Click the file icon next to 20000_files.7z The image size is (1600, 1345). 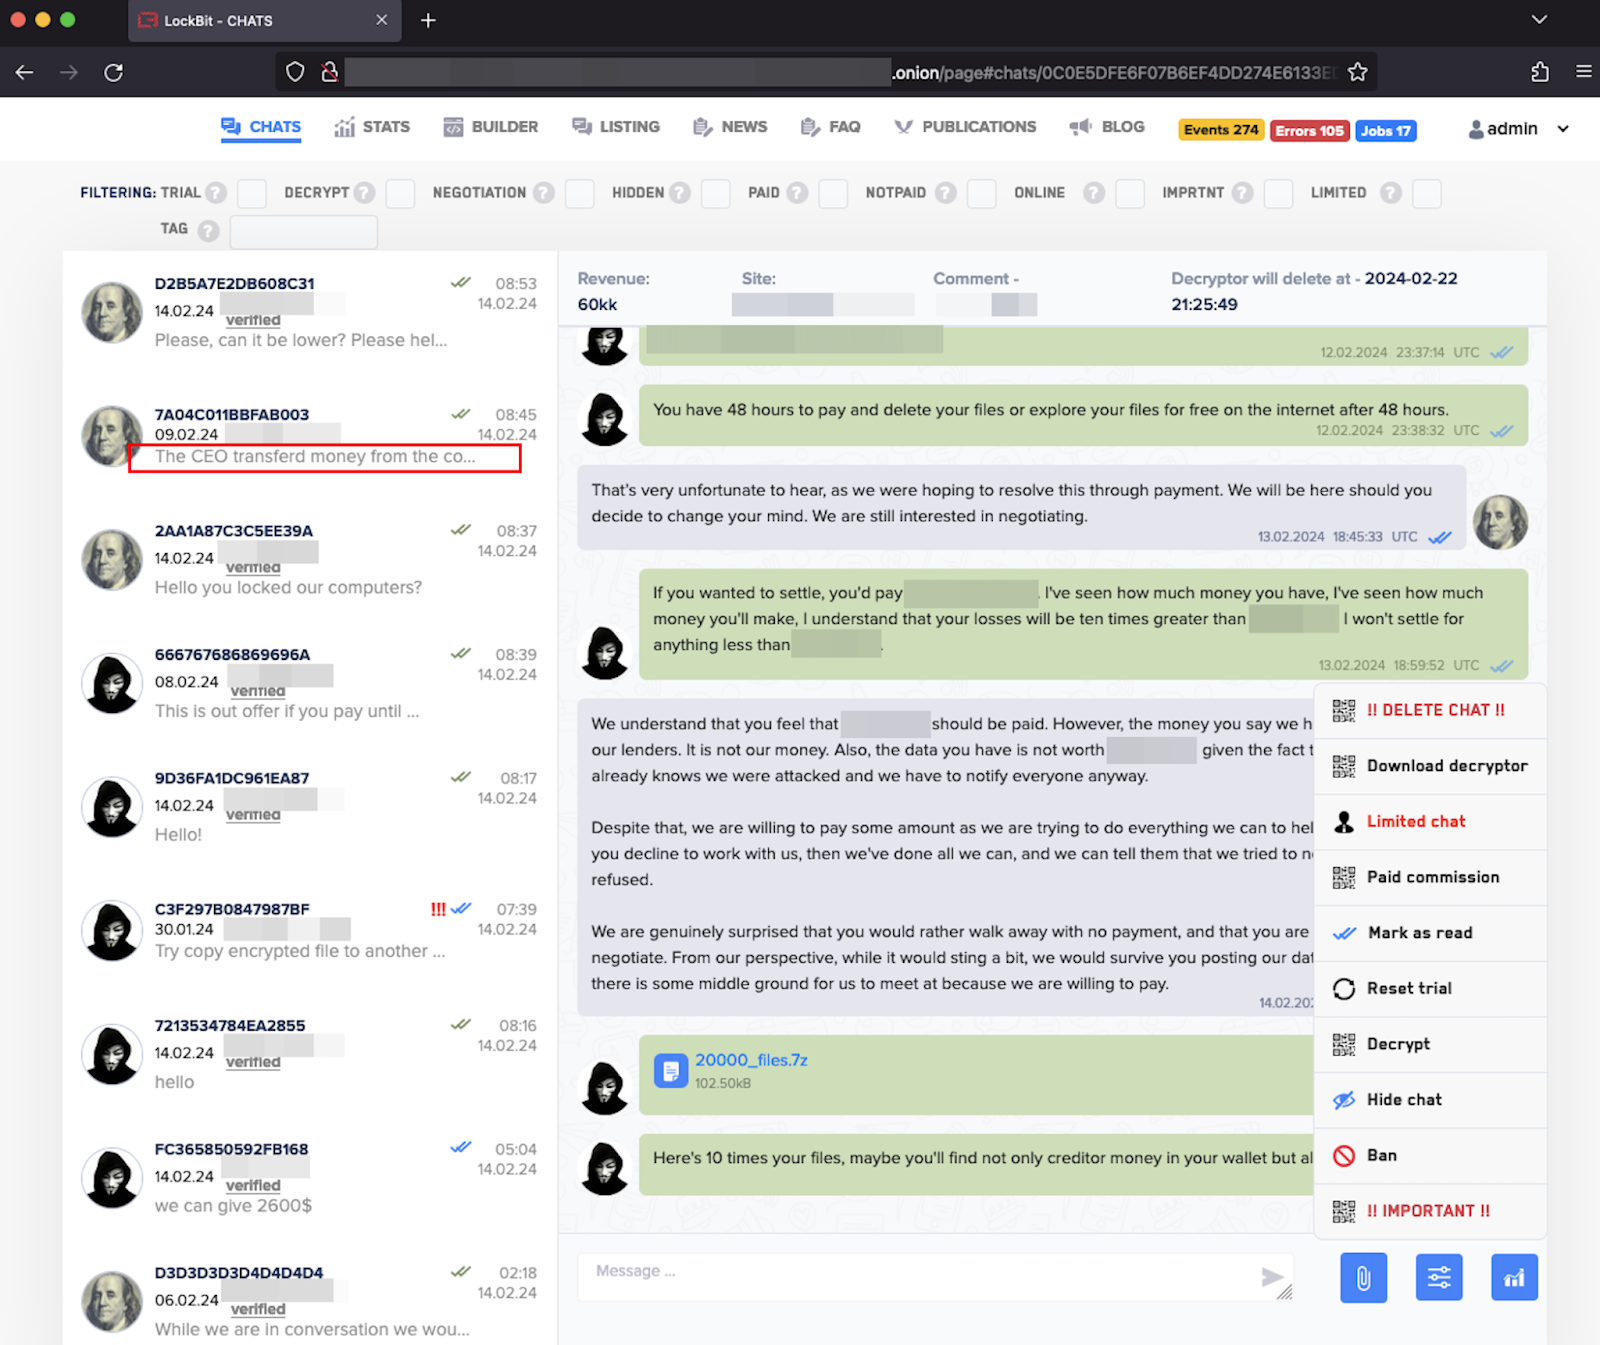pos(671,1070)
